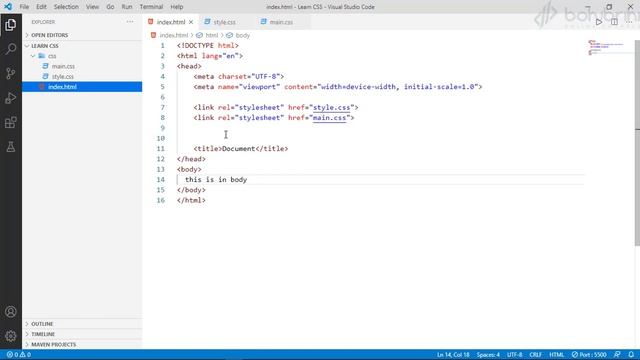Select style.css in the explorer tree

pos(63,76)
